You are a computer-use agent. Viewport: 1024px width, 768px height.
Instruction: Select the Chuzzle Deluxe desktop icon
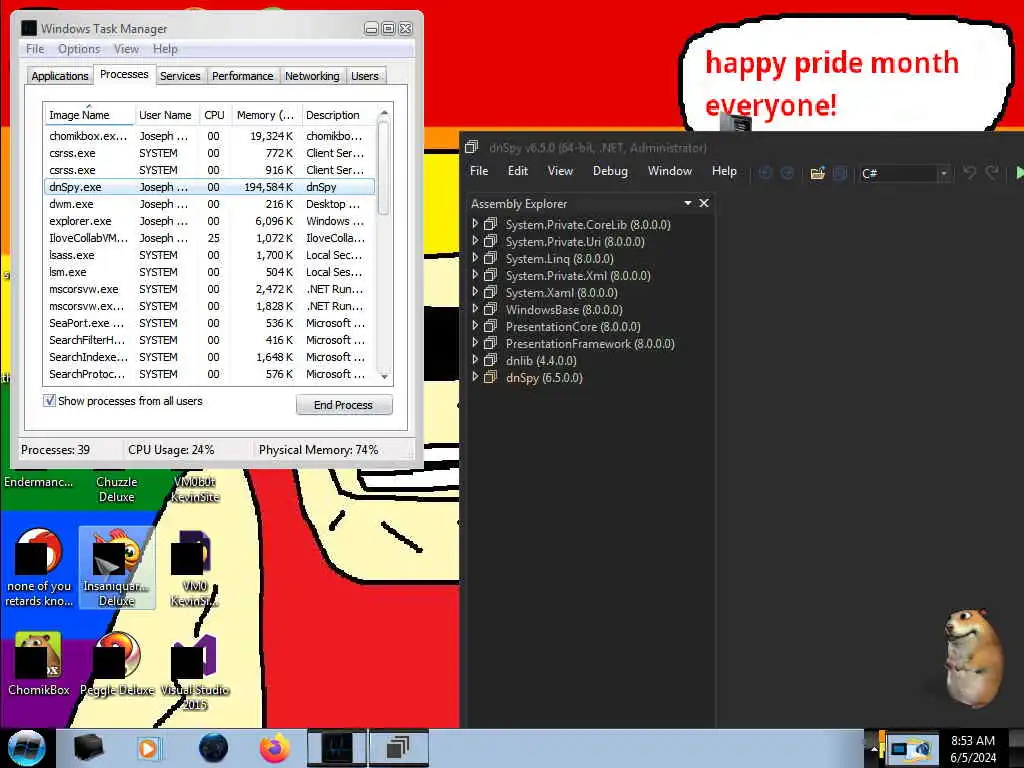point(117,489)
